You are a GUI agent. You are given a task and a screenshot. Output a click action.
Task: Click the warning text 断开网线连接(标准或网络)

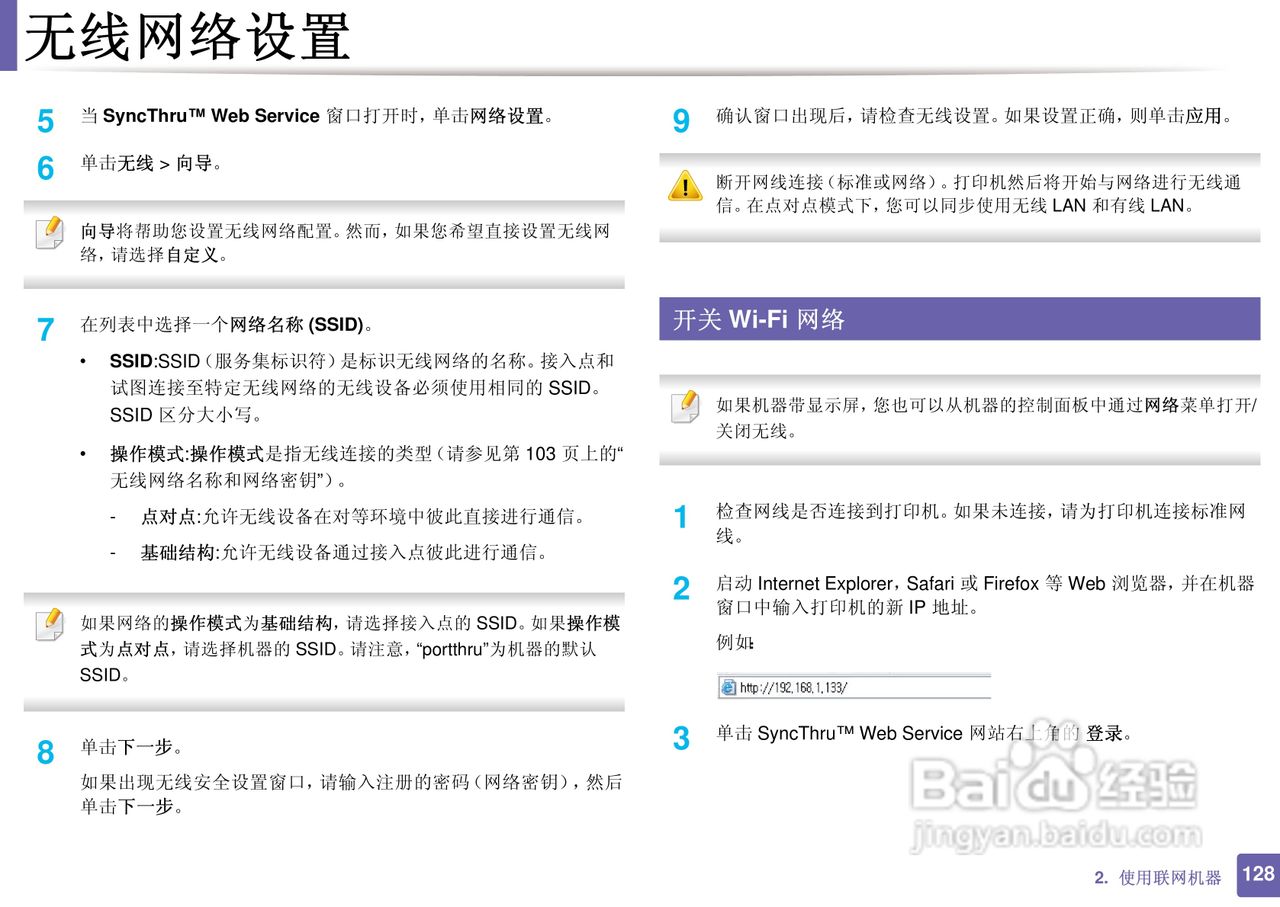click(979, 182)
